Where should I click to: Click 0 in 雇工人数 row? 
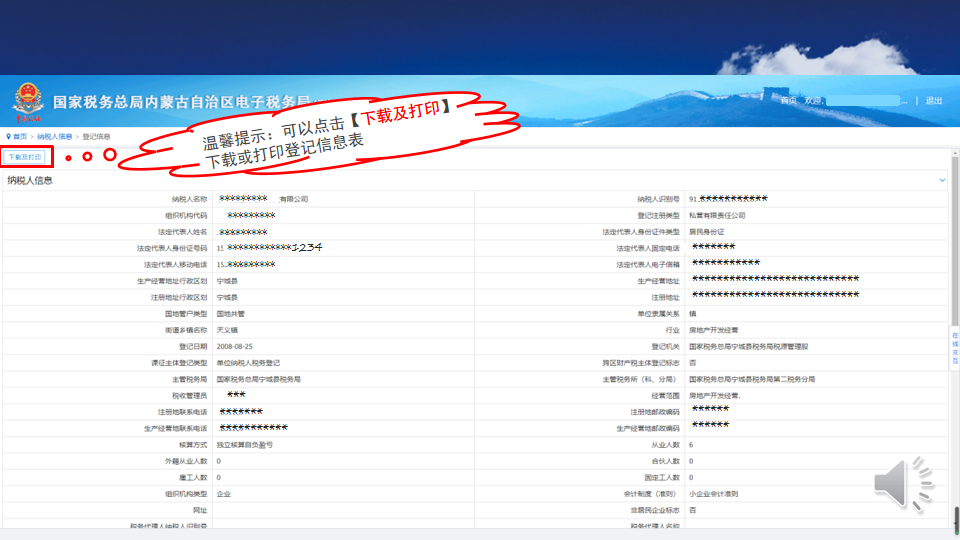[219, 478]
